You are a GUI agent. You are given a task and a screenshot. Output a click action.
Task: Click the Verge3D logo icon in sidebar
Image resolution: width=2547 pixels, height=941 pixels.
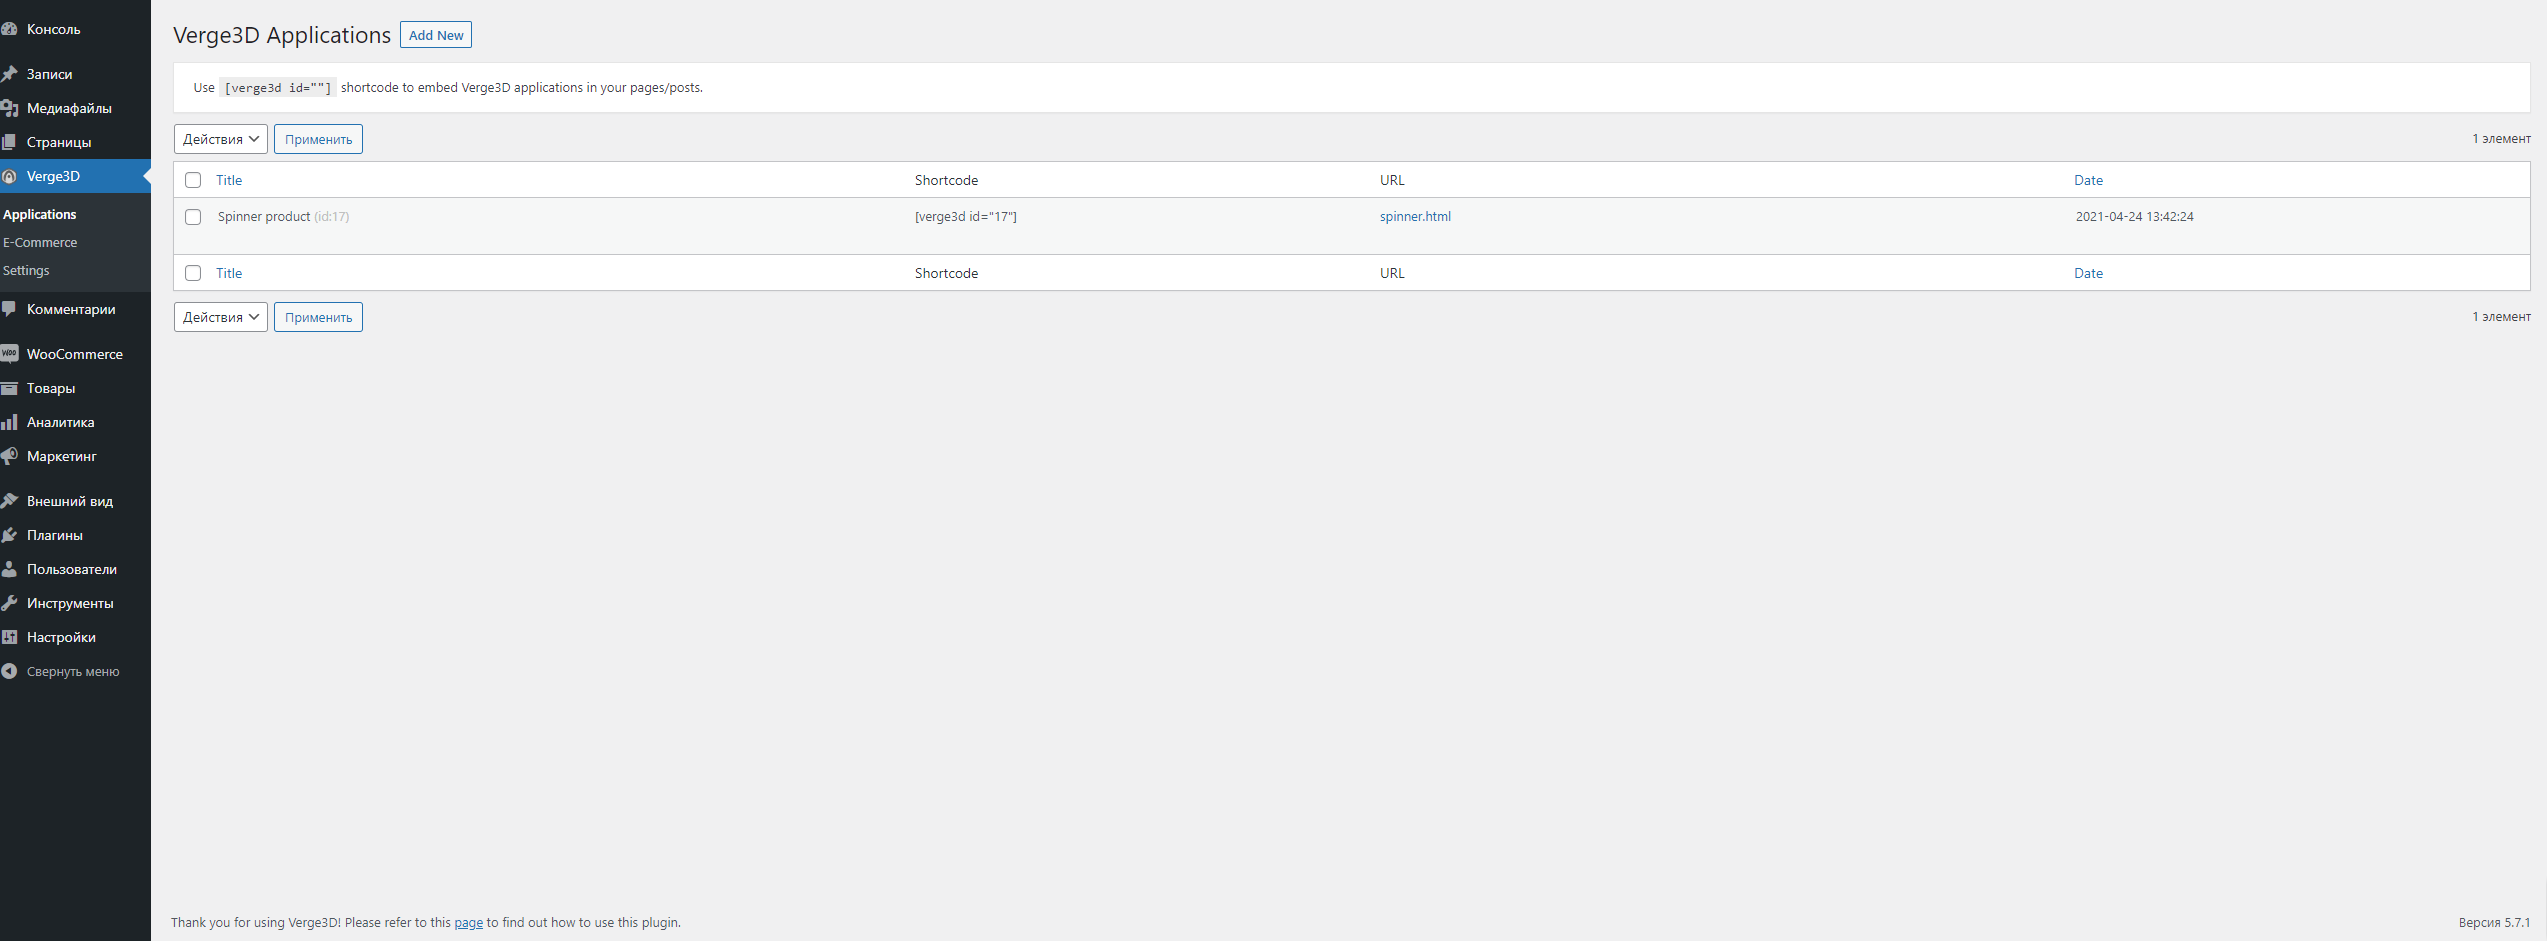9,176
